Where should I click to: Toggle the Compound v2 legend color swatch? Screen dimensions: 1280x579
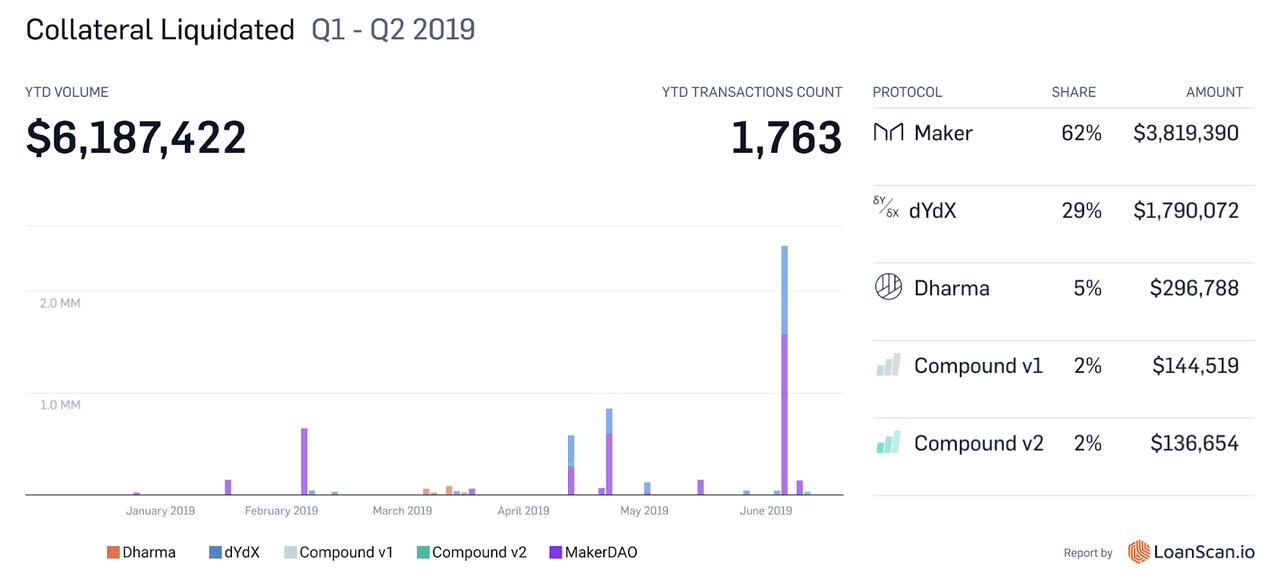[423, 552]
